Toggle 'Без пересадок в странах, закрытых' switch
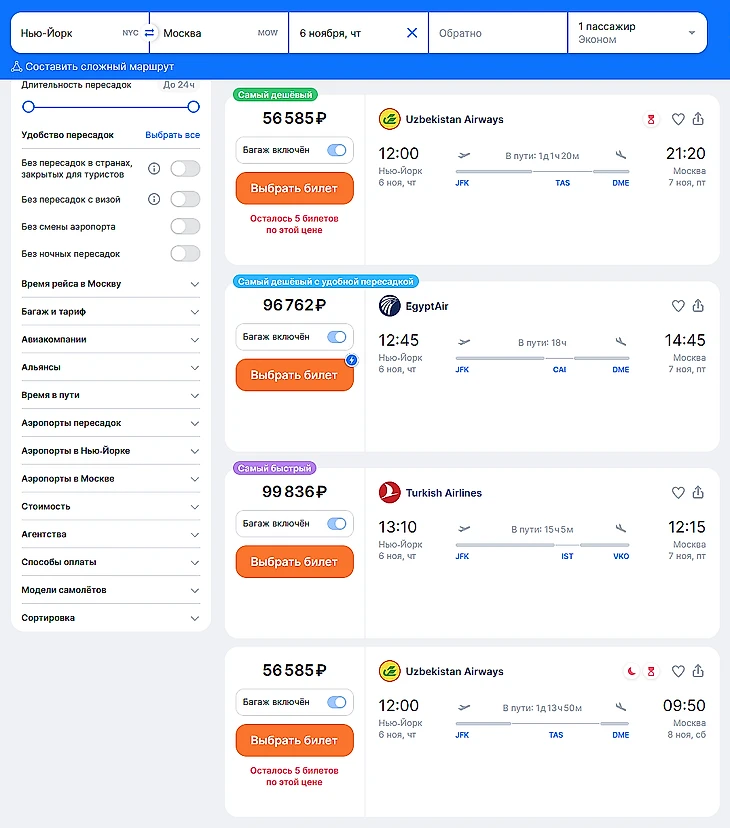 [x=185, y=168]
